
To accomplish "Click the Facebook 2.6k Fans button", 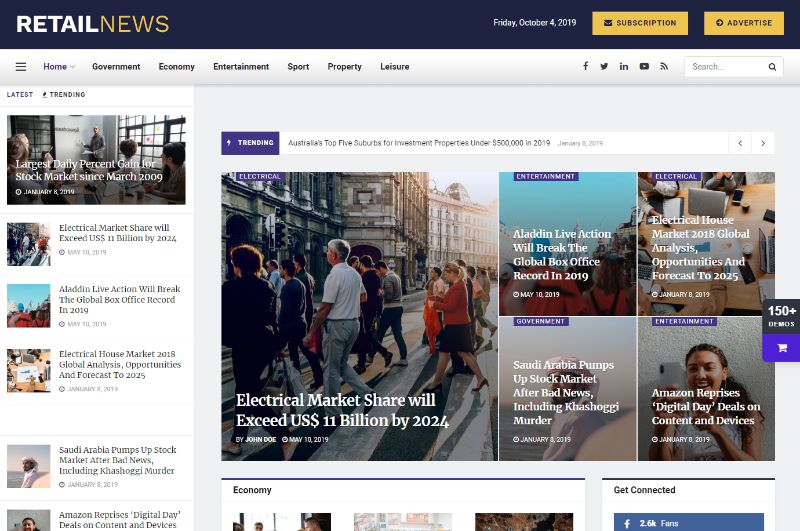I will [689, 523].
